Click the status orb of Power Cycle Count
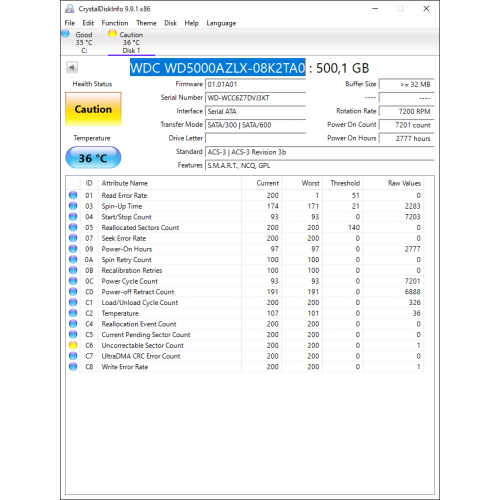500x500 pixels. coord(73,281)
